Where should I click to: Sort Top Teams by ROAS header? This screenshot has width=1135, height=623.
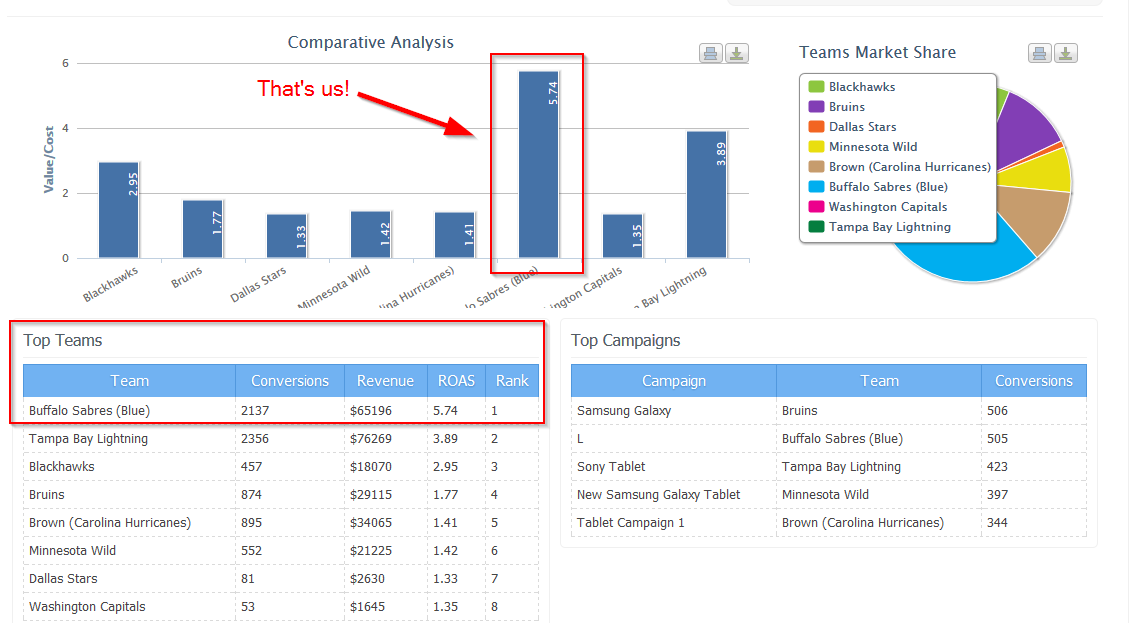click(x=456, y=381)
